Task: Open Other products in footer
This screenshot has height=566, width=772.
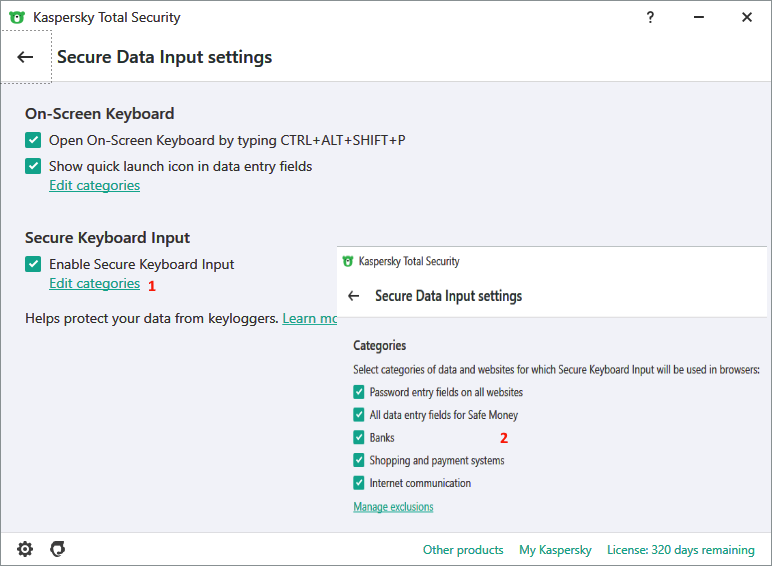Action: click(x=463, y=550)
